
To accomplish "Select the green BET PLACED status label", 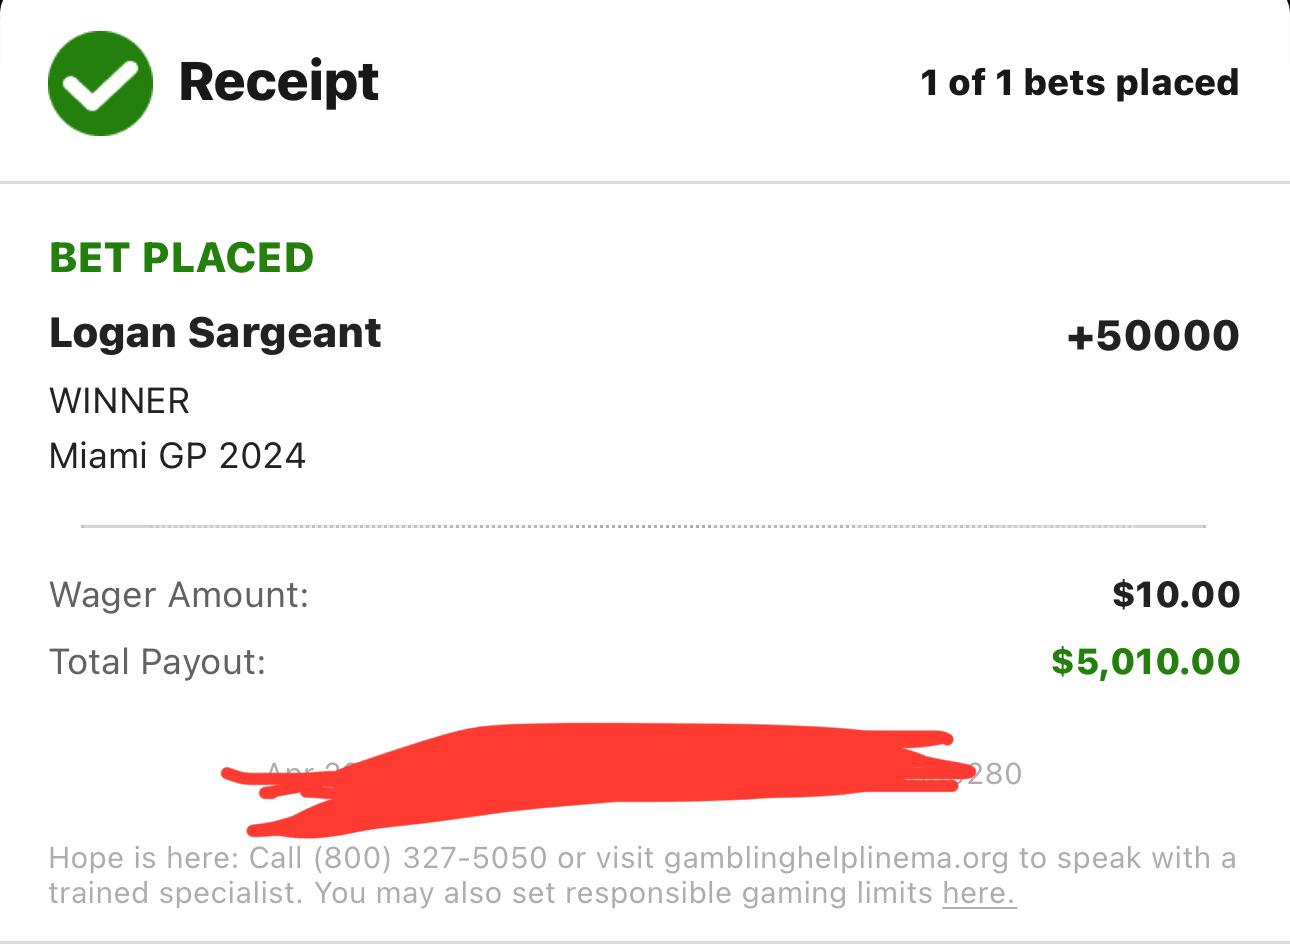I will pyautogui.click(x=181, y=258).
